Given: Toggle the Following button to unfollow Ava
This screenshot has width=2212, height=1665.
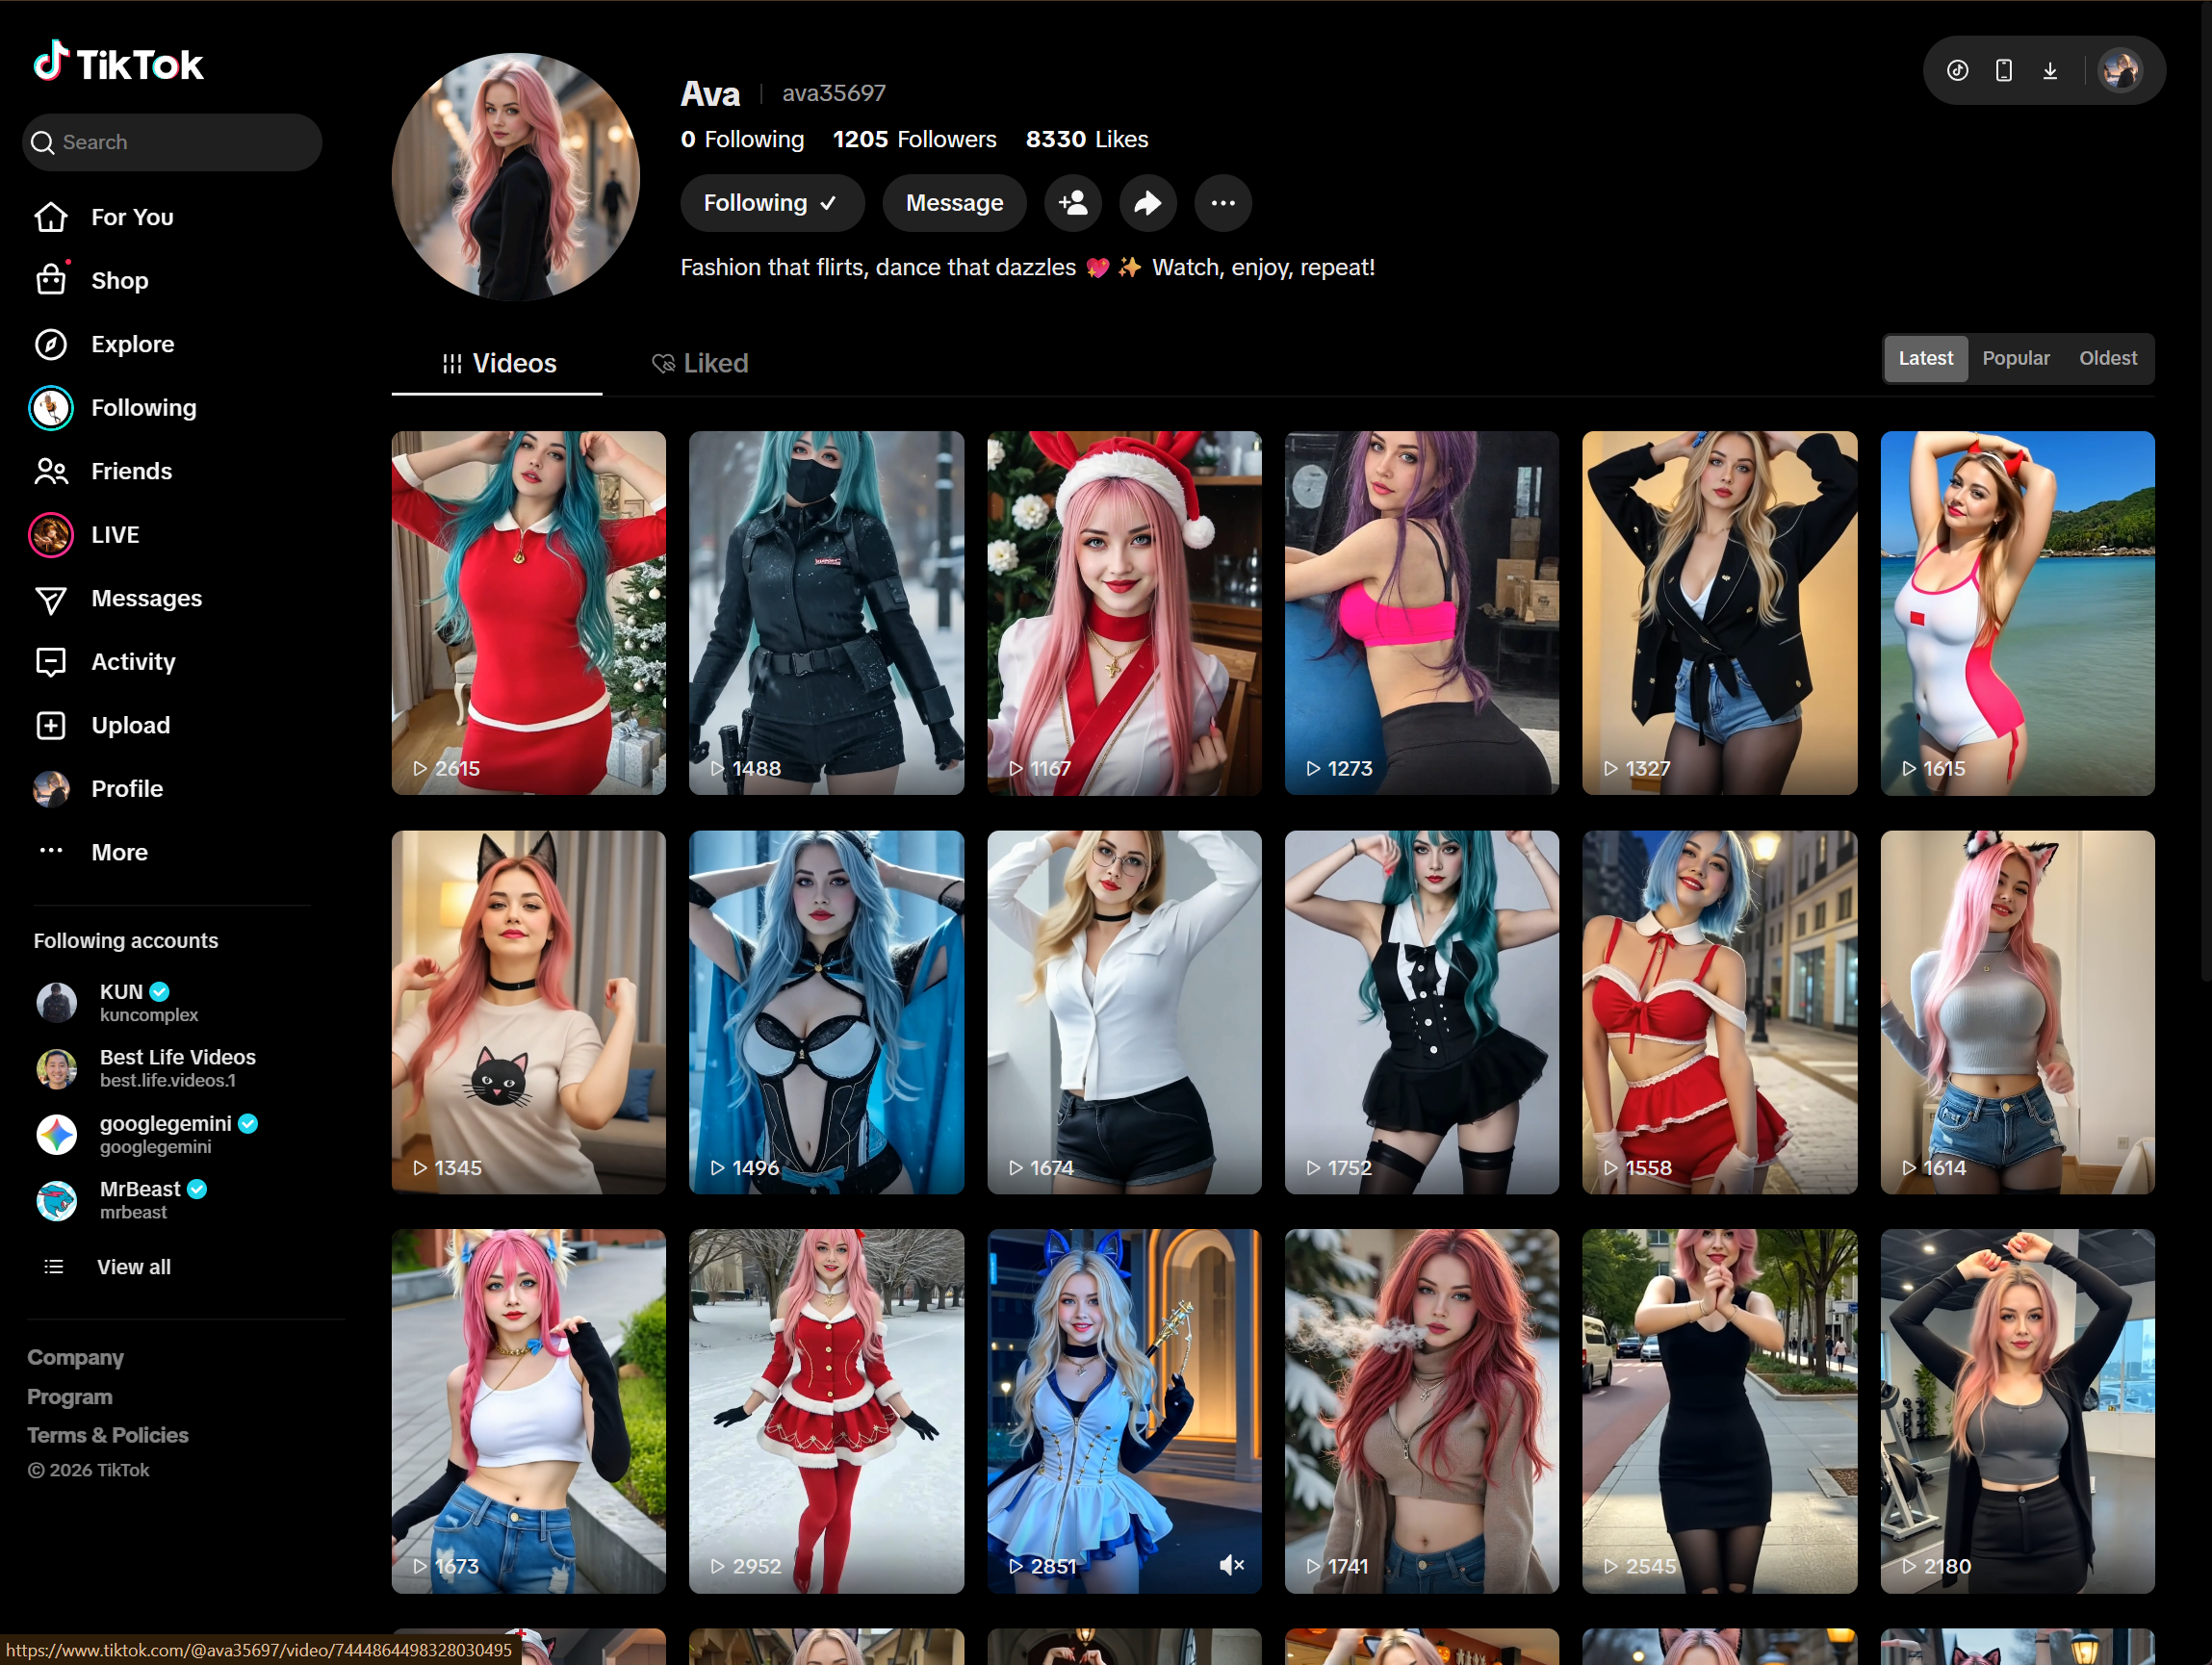Looking at the screenshot, I should click(771, 203).
